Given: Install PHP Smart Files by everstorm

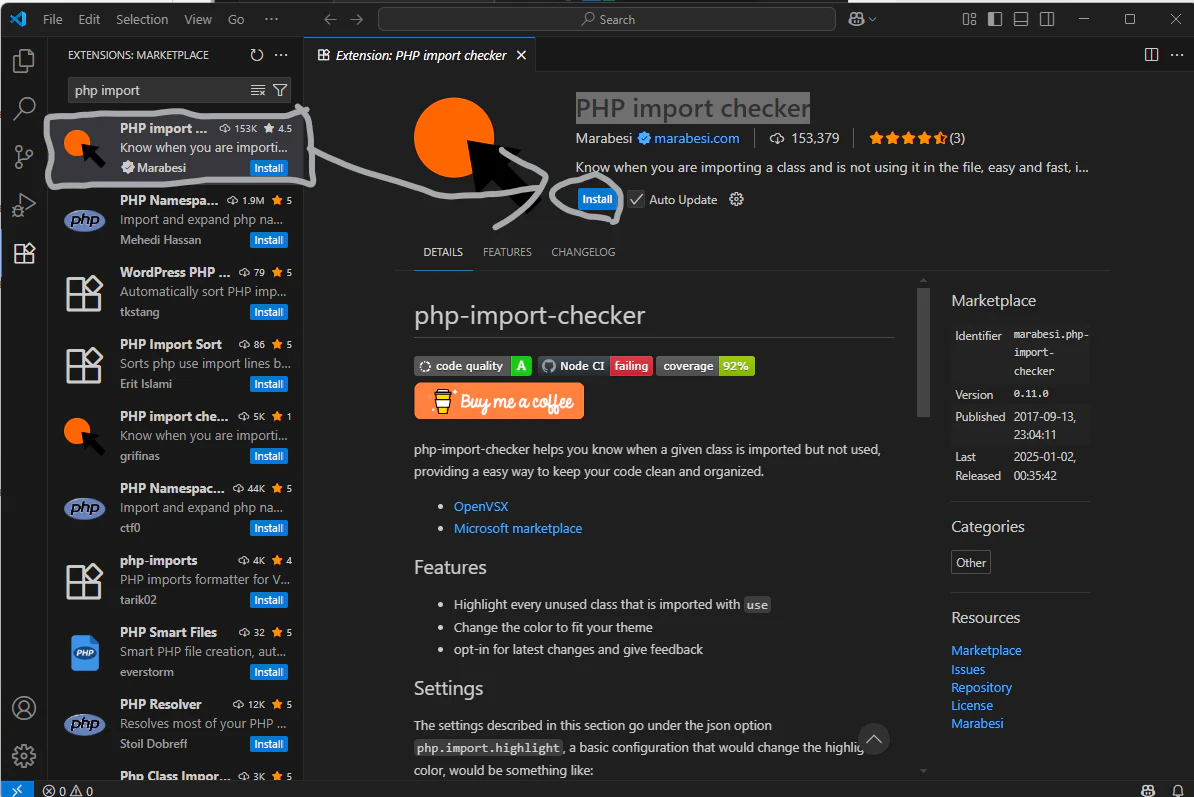Looking at the screenshot, I should click(269, 672).
